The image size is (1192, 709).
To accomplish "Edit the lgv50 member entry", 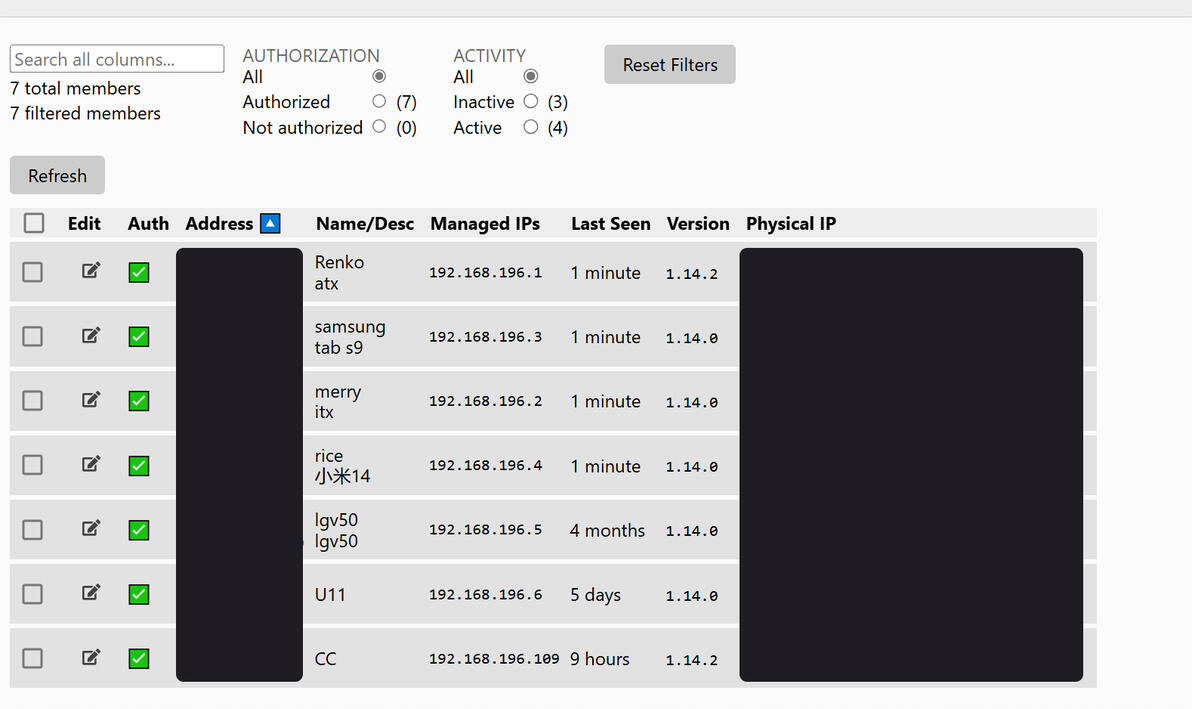I will (x=91, y=529).
